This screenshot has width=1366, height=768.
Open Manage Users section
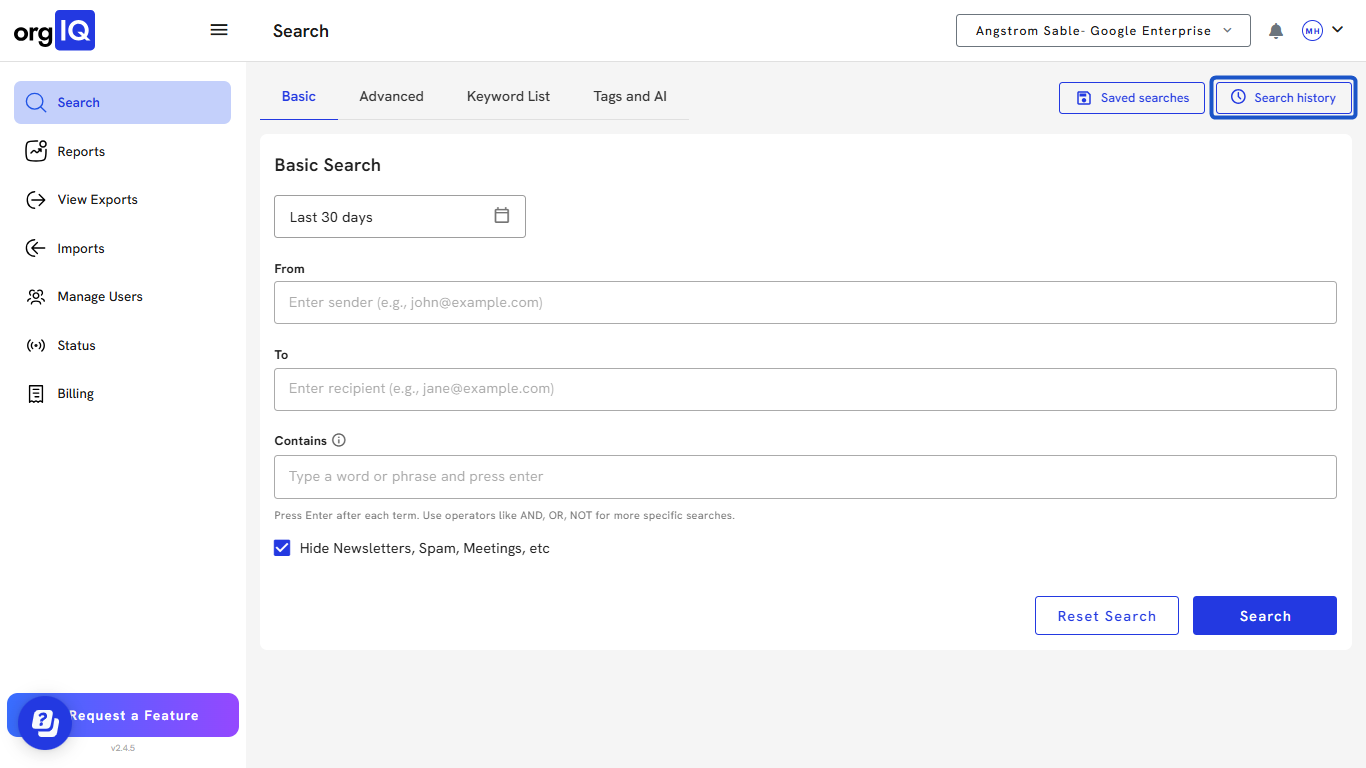click(99, 297)
